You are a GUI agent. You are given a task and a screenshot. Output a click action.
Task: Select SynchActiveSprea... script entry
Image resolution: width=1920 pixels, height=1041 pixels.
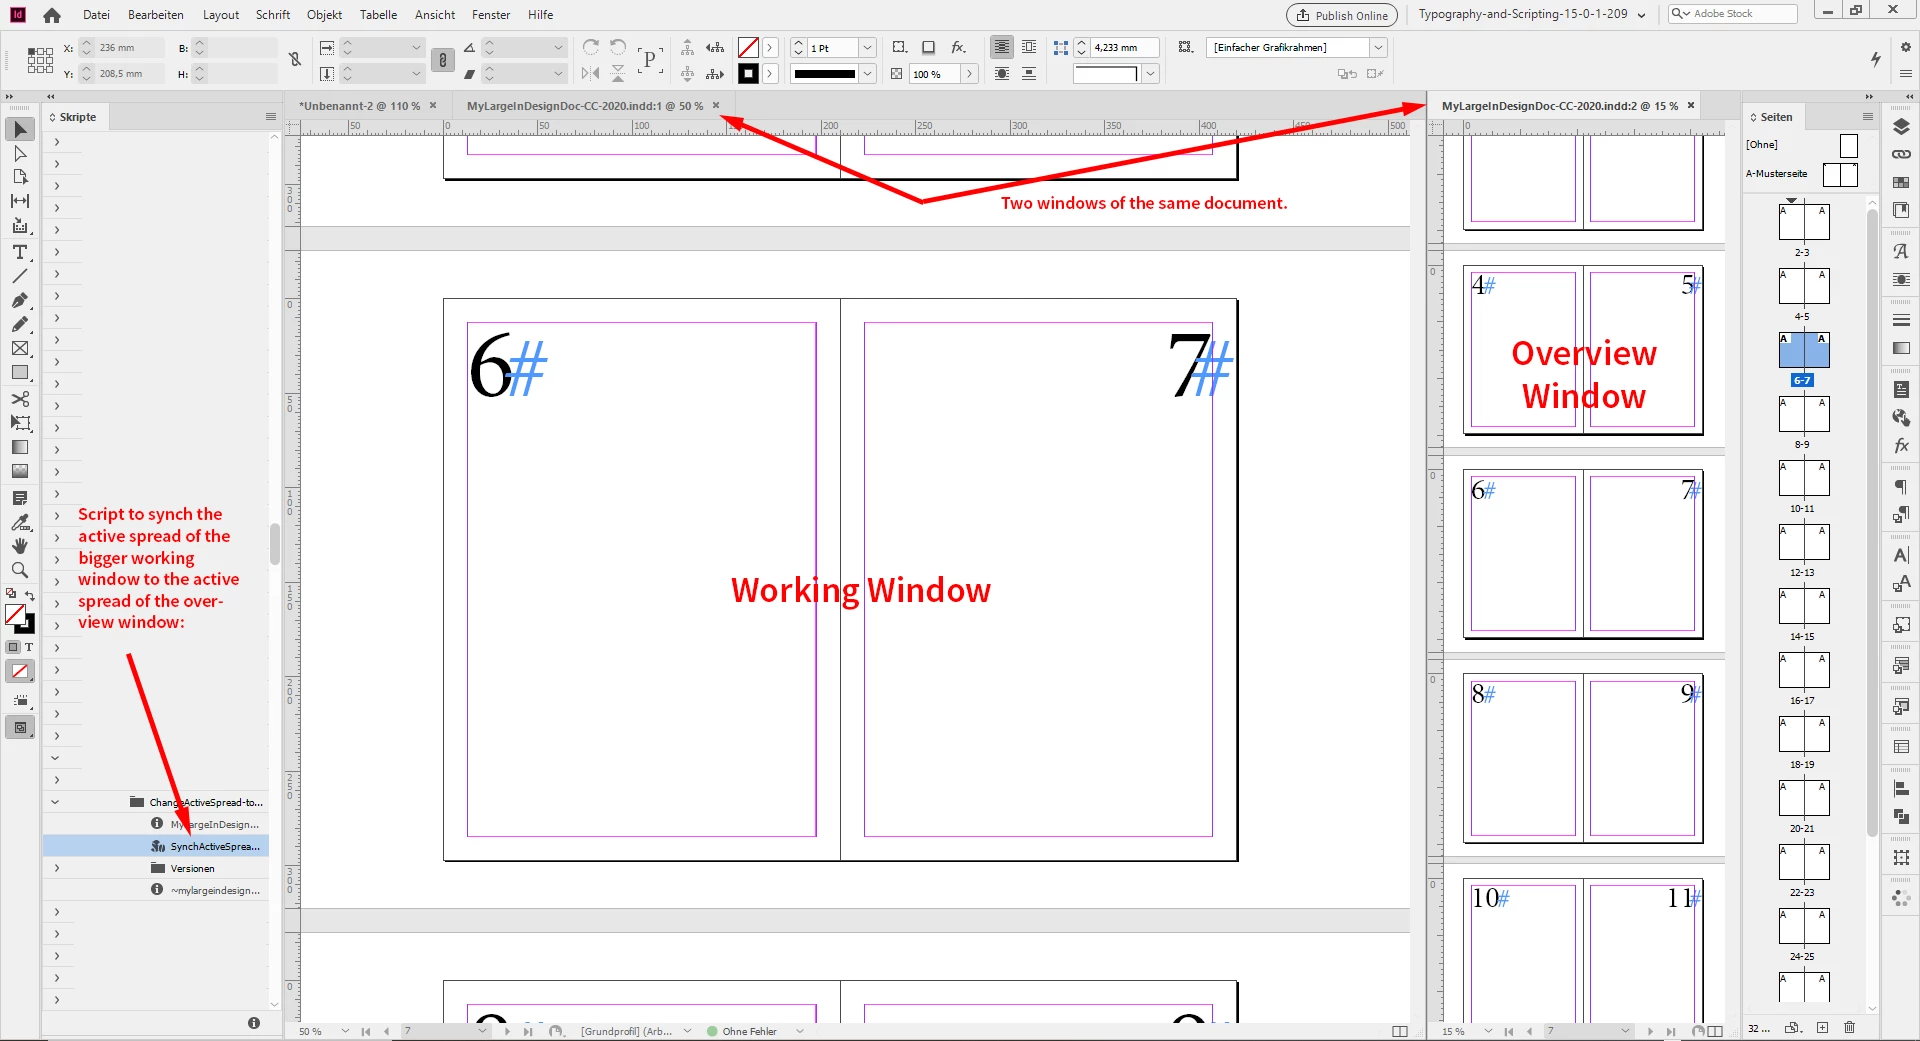coord(157,846)
